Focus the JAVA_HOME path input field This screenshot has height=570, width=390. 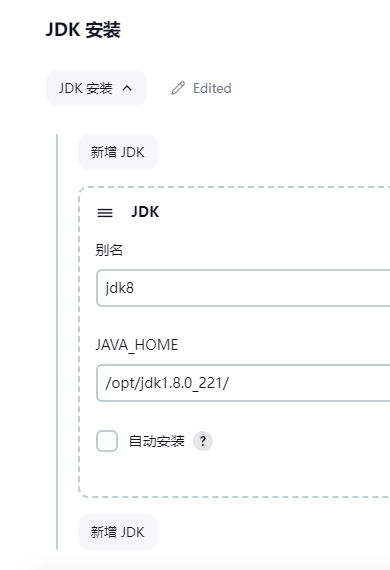[x=243, y=383]
